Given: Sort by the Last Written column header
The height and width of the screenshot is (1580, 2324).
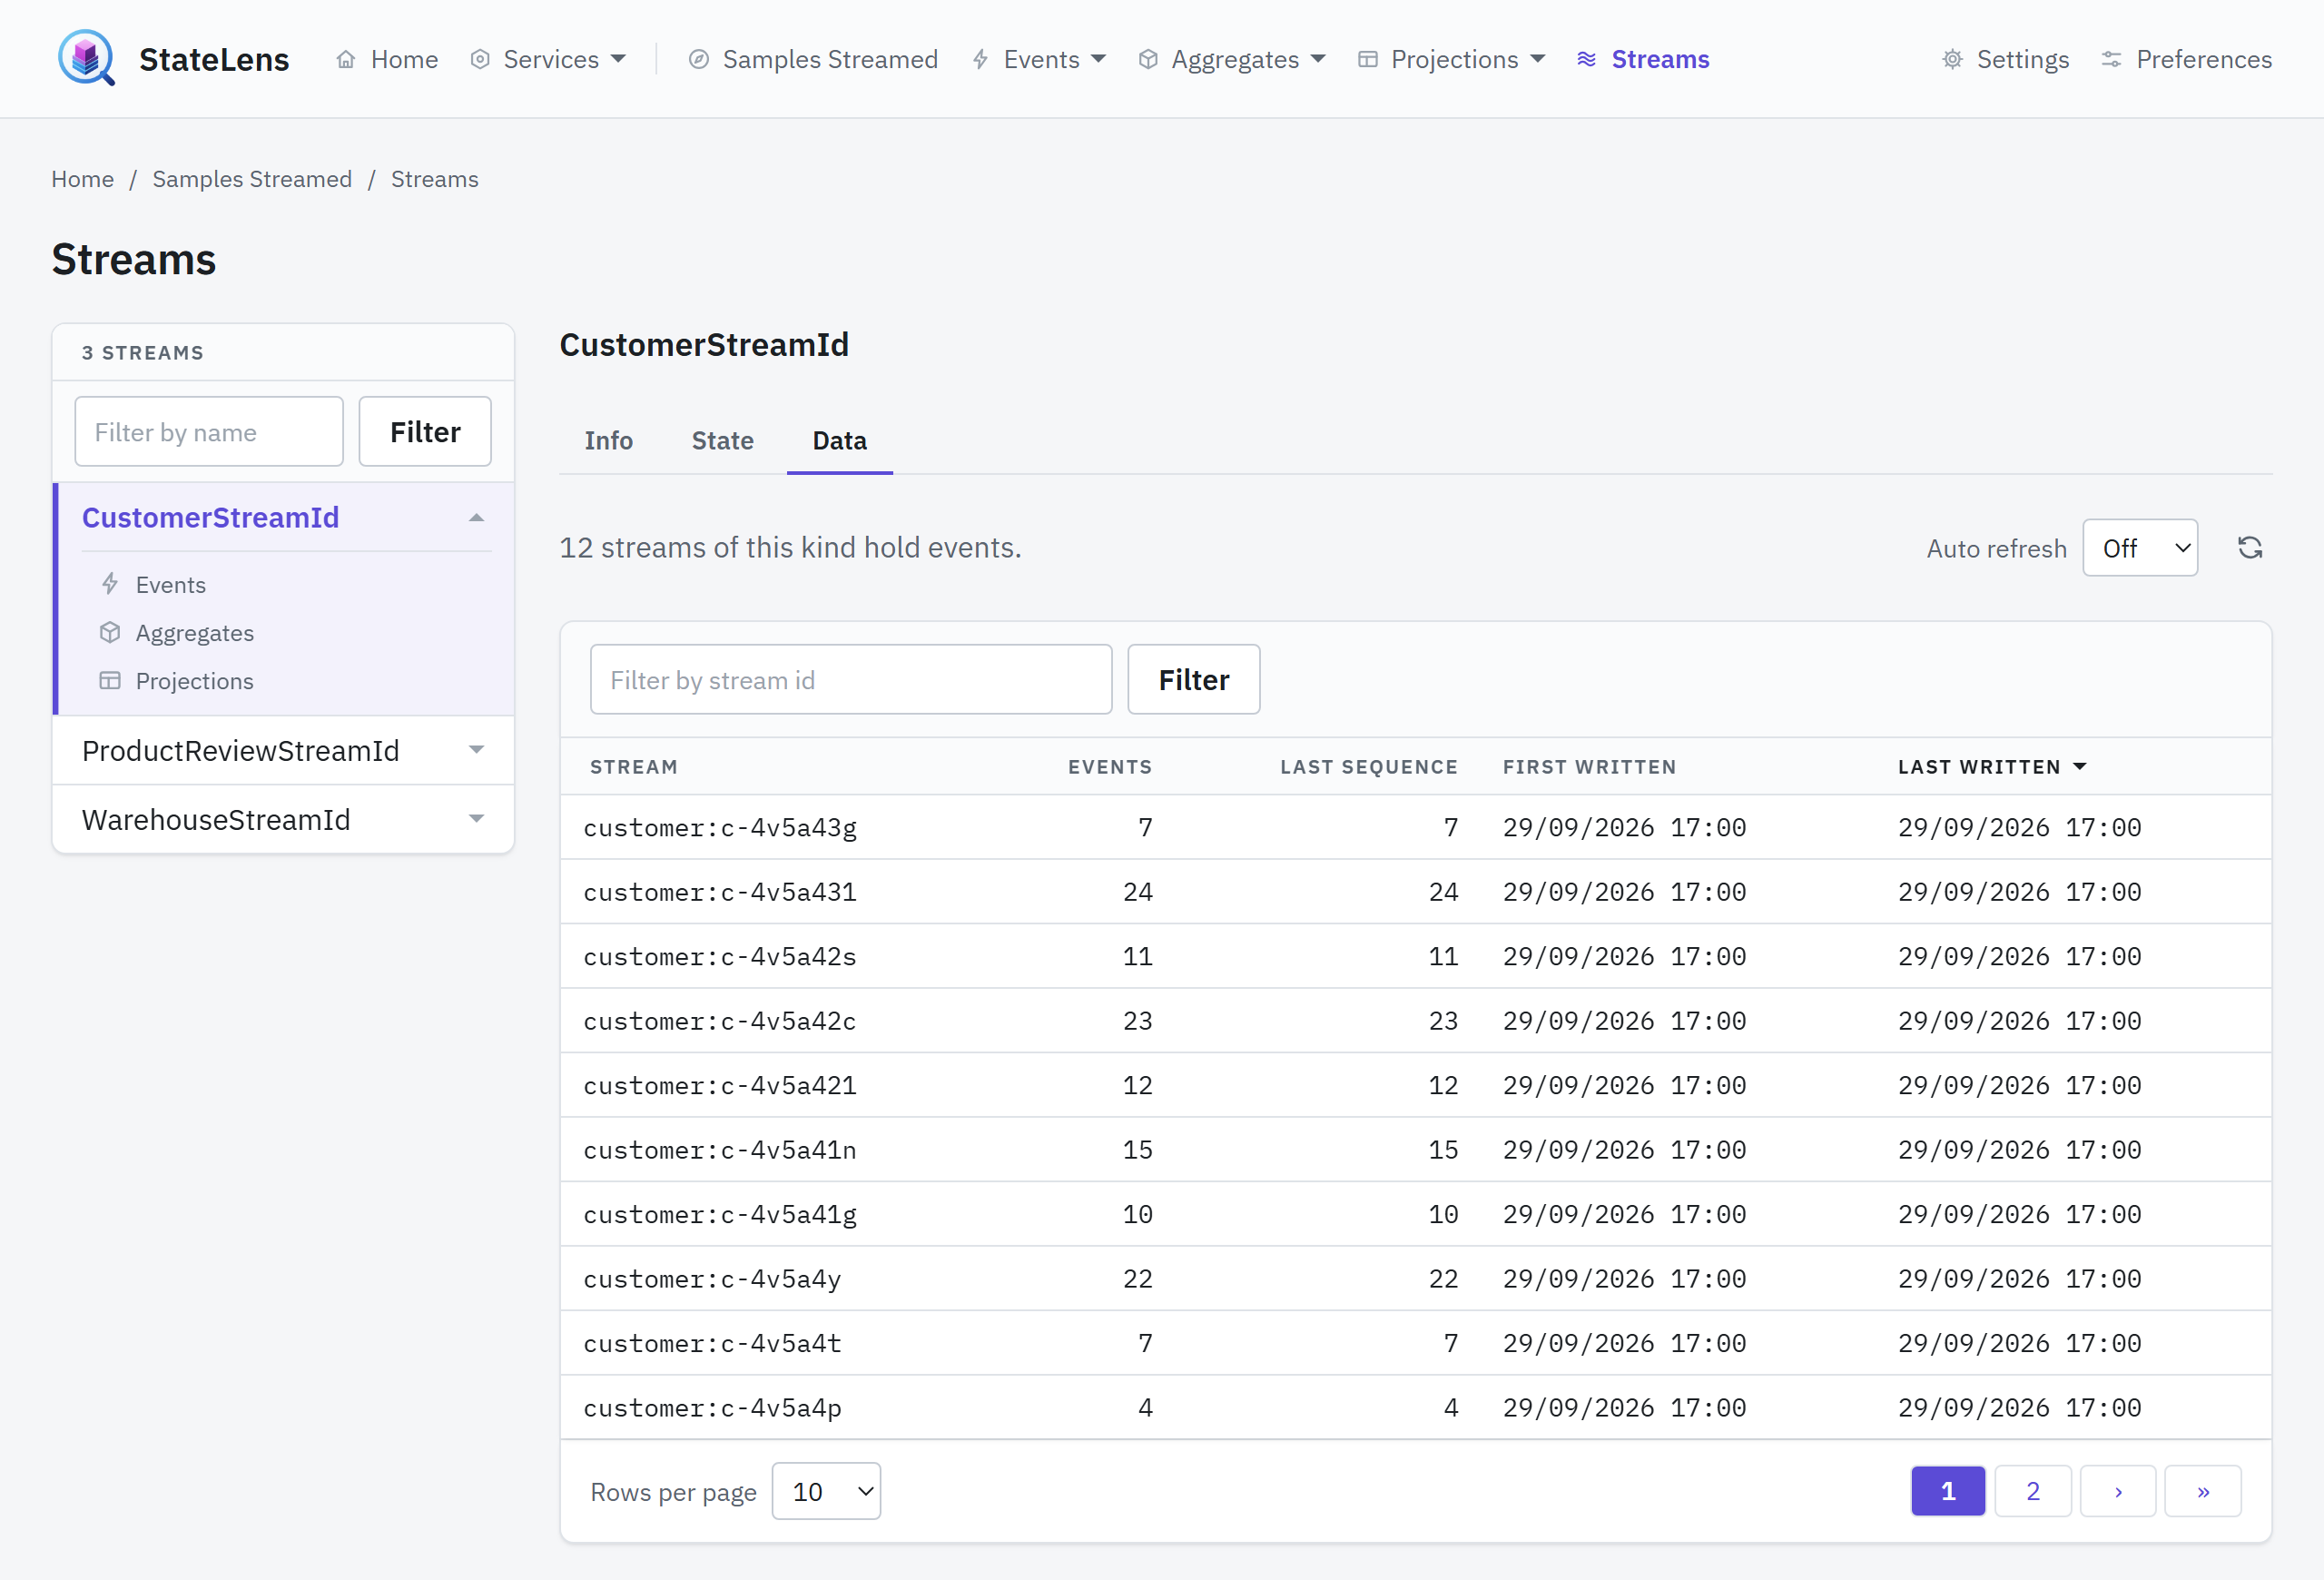Looking at the screenshot, I should tap(1992, 767).
